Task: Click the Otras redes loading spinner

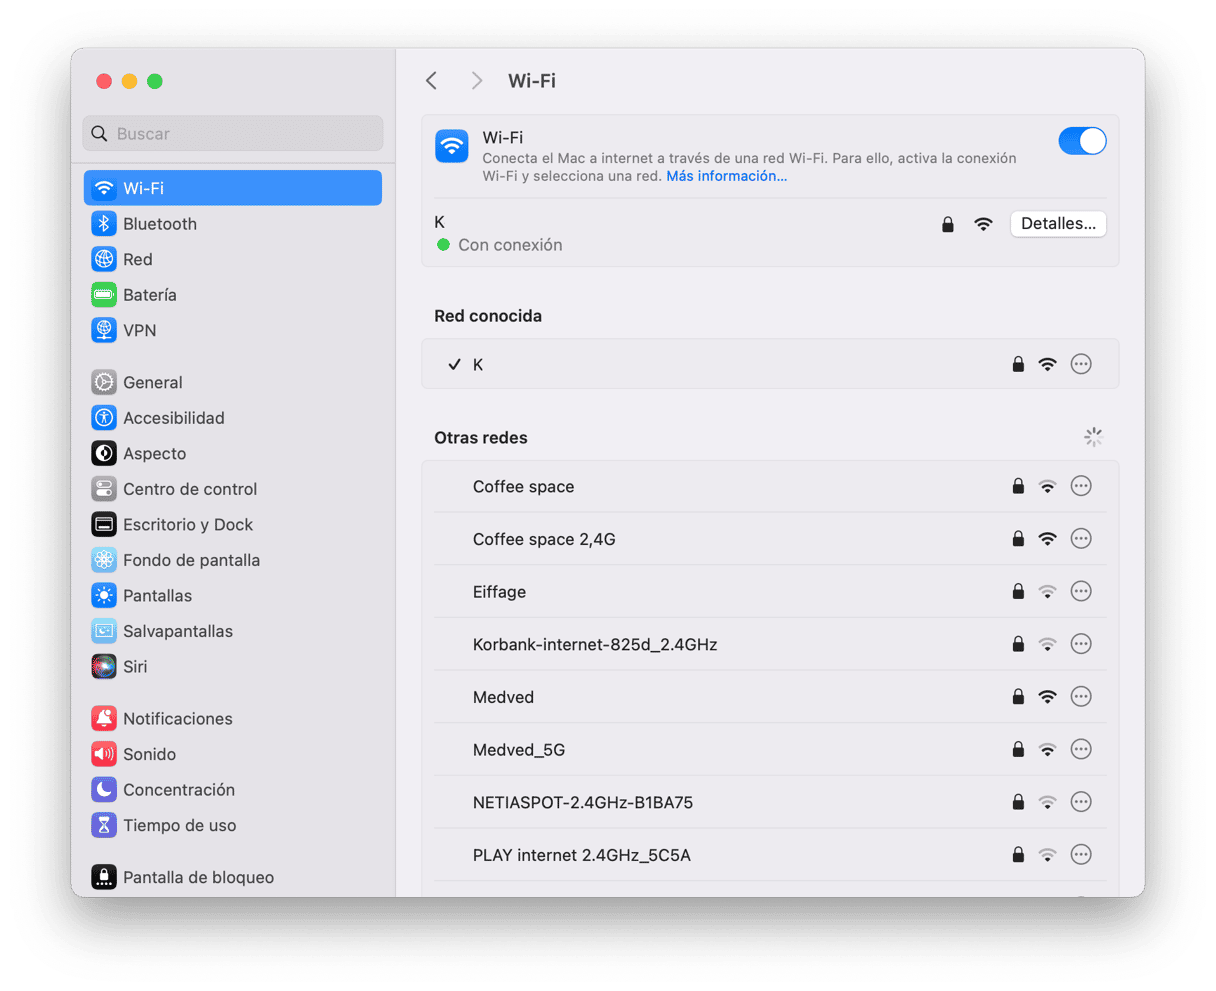Action: (x=1093, y=437)
